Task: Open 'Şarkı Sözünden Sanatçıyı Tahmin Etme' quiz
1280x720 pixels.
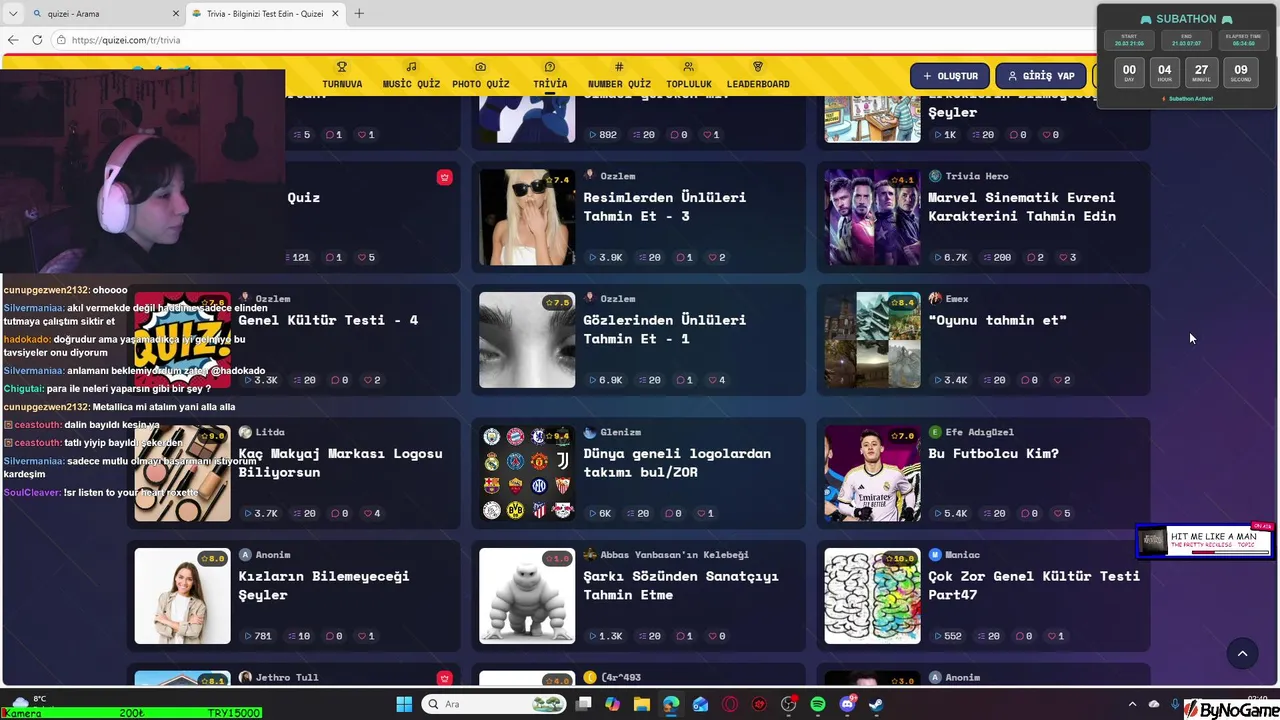Action: point(680,585)
